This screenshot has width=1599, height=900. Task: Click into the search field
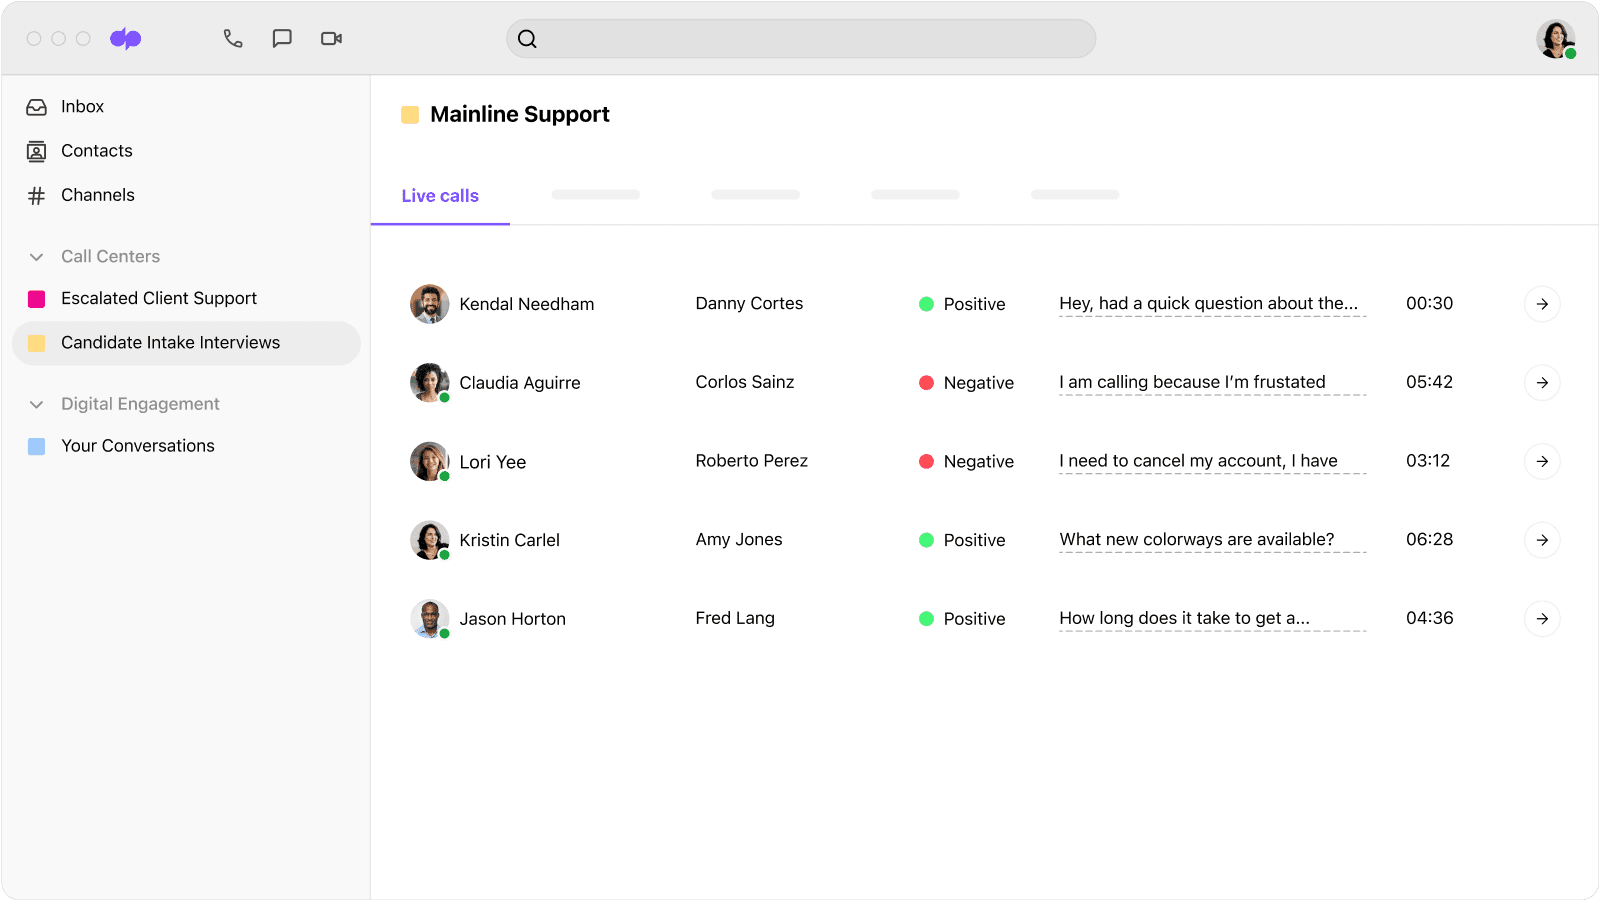click(x=800, y=39)
